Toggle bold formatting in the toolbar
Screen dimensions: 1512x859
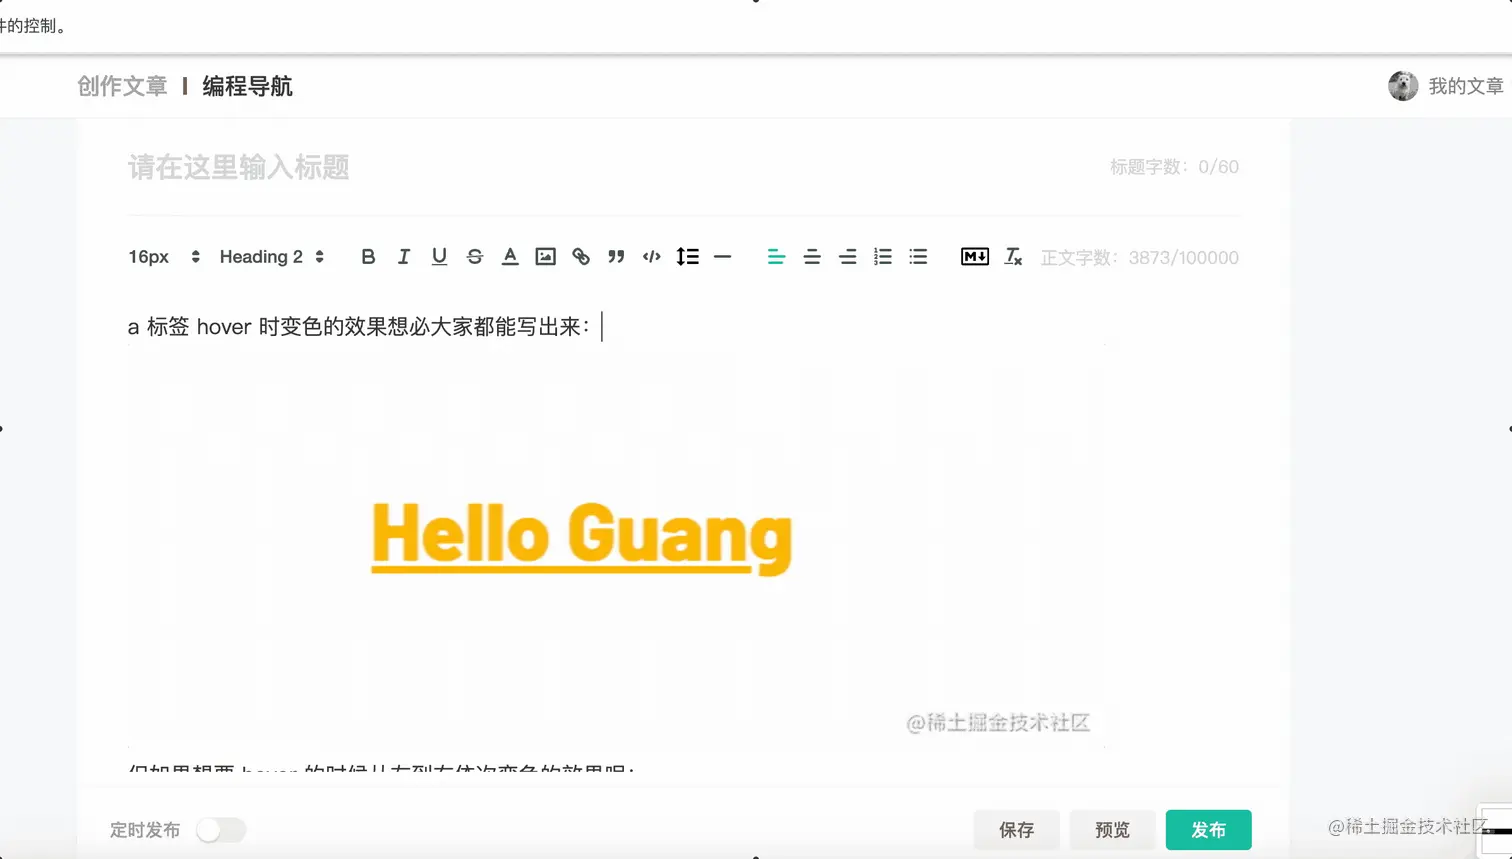click(x=368, y=257)
